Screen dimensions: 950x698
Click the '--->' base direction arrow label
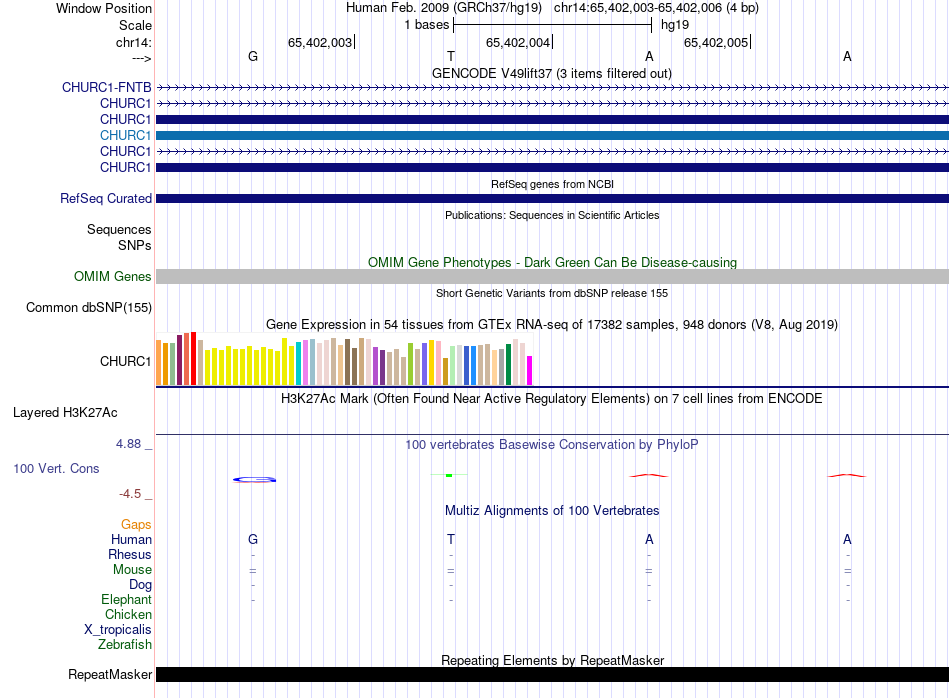141,58
